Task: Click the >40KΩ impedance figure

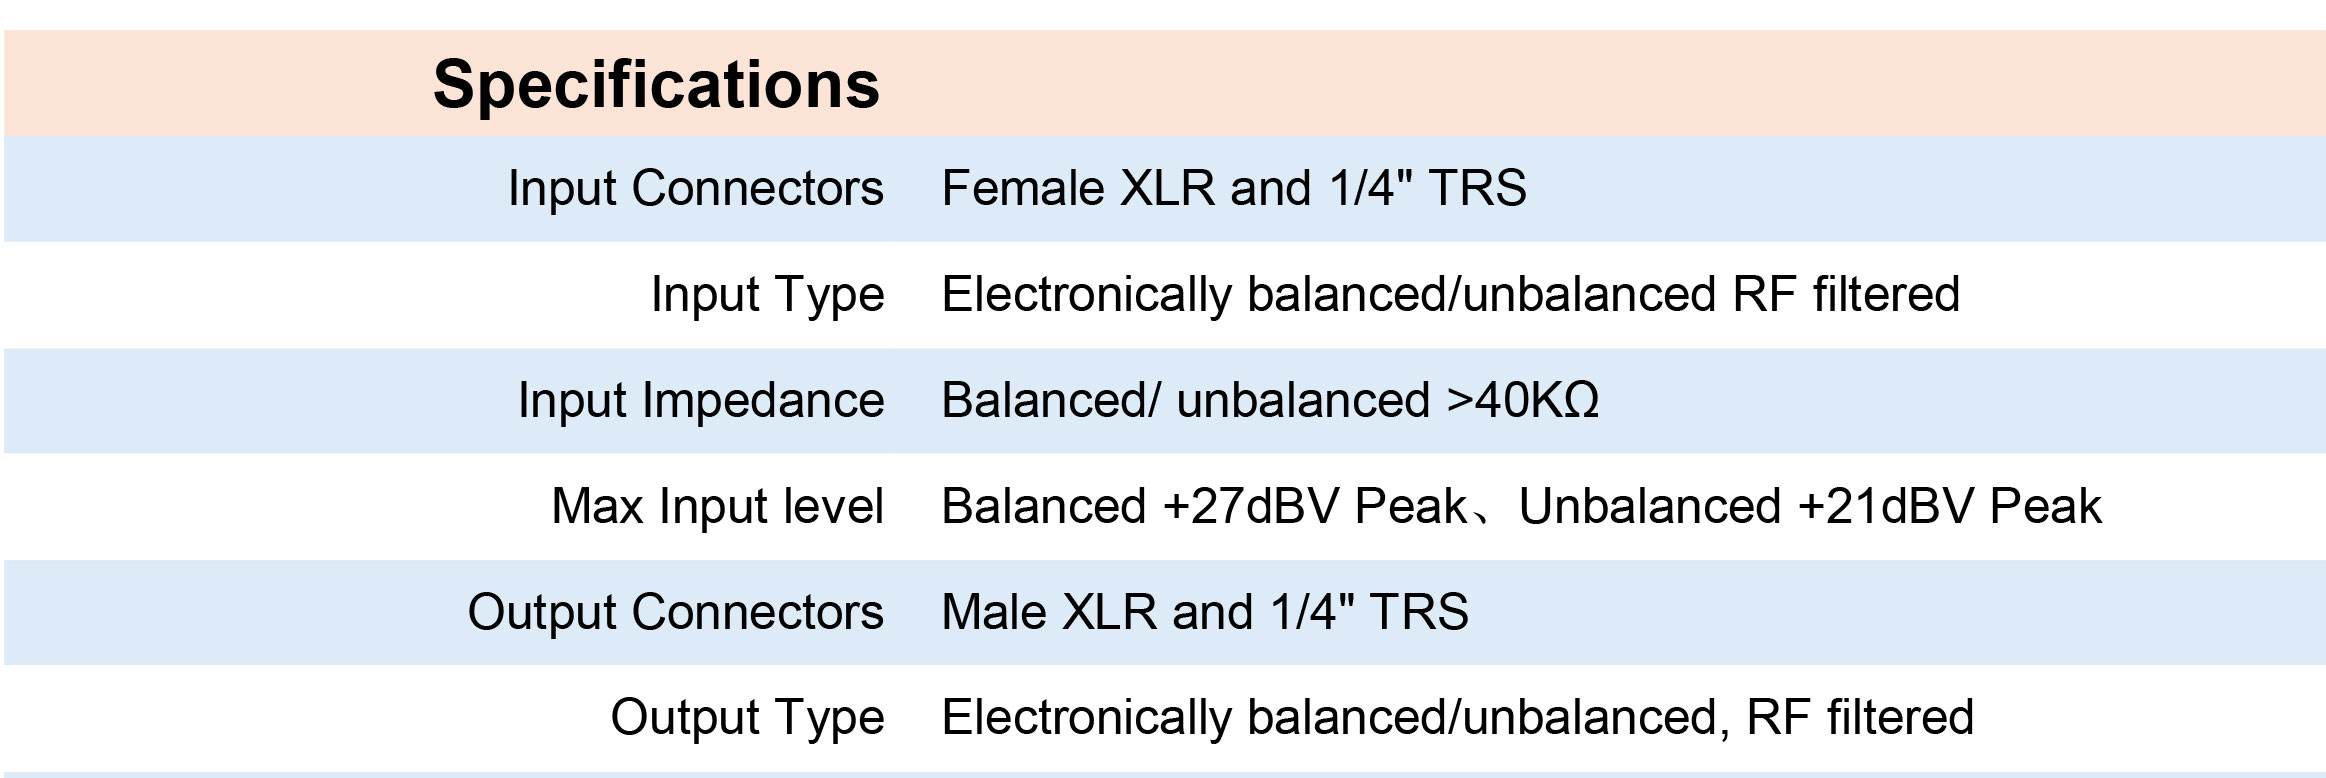Action: click(1523, 400)
